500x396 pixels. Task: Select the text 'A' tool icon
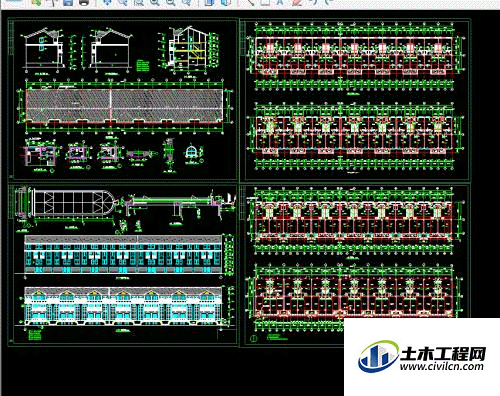(280, 2)
